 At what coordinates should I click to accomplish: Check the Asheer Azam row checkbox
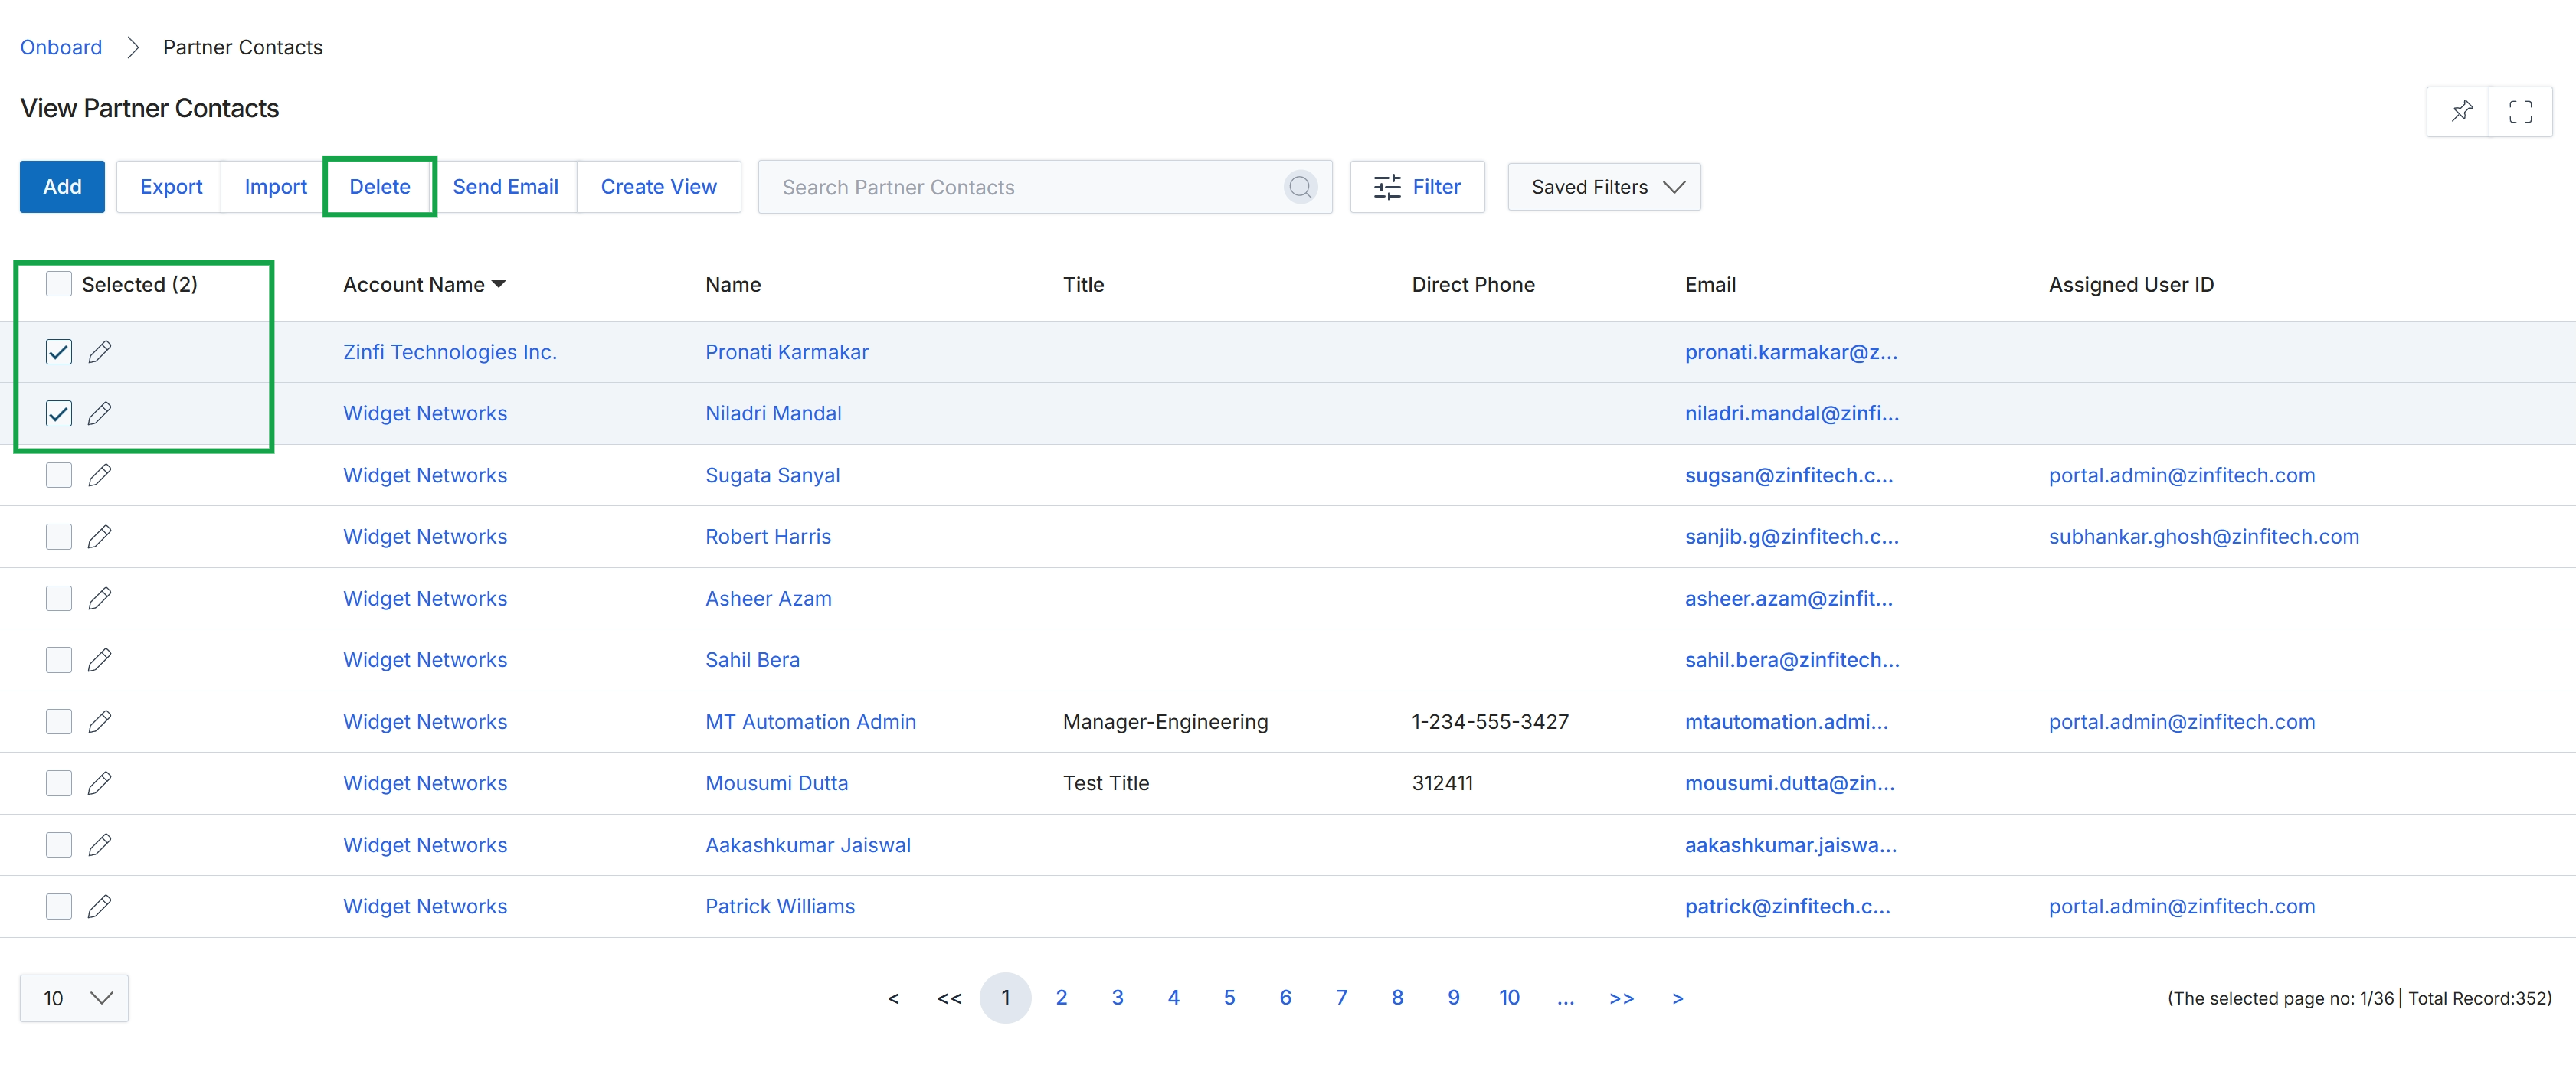tap(59, 599)
